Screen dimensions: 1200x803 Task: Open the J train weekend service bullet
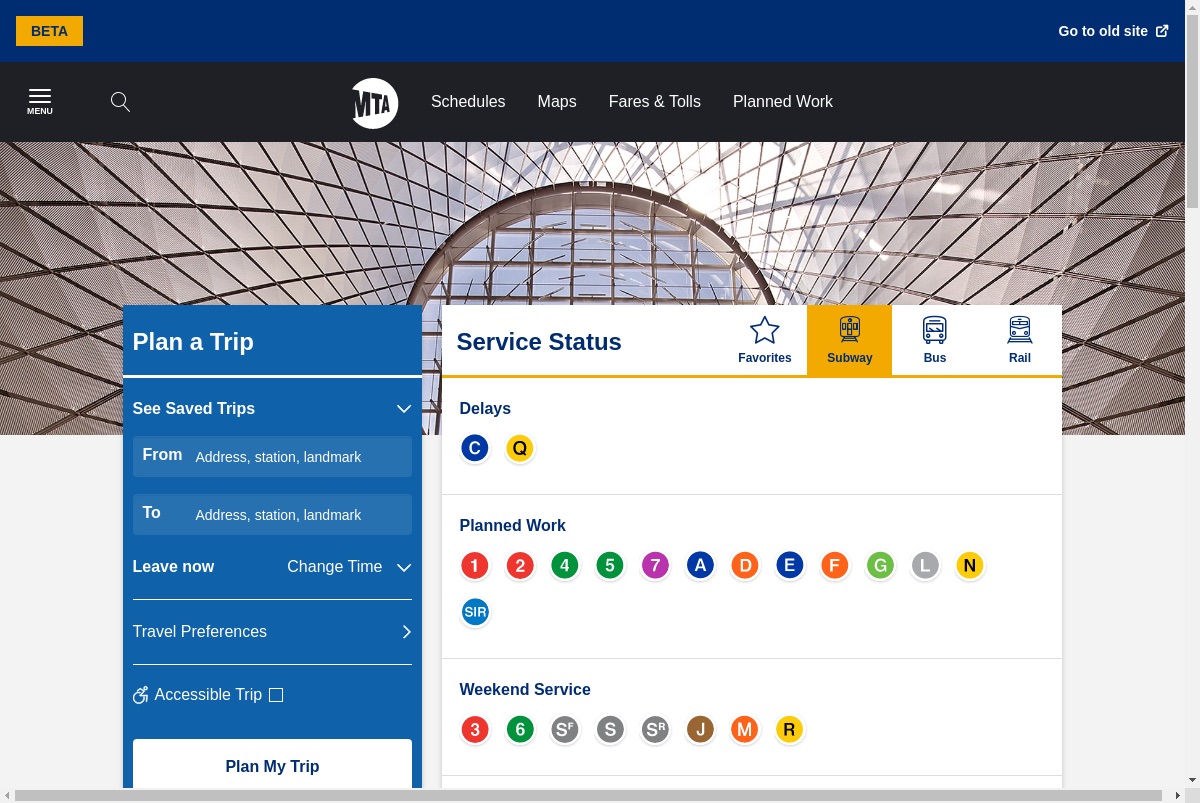(700, 730)
